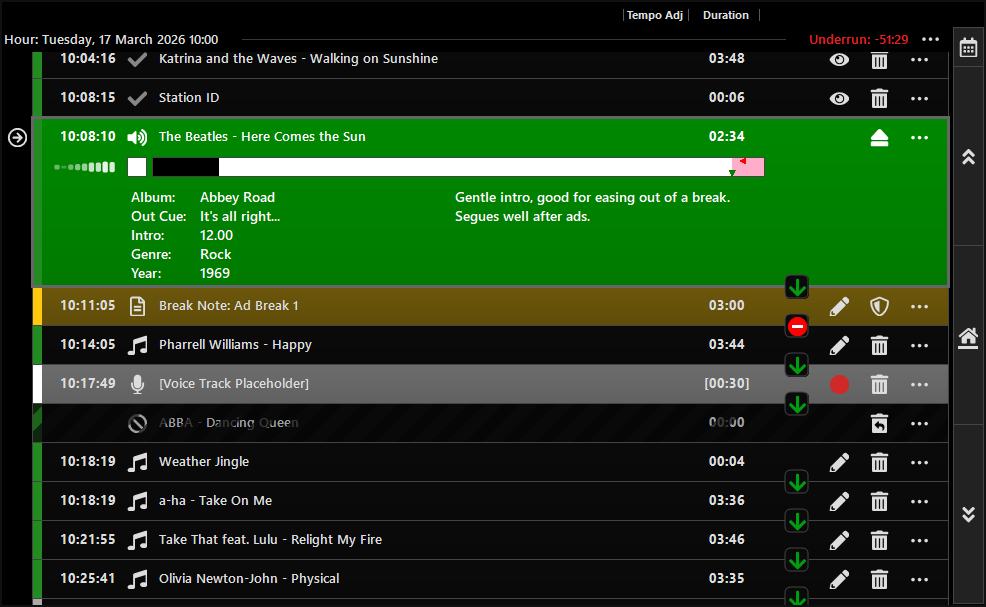Click the Tempo Adj column header

tap(655, 15)
